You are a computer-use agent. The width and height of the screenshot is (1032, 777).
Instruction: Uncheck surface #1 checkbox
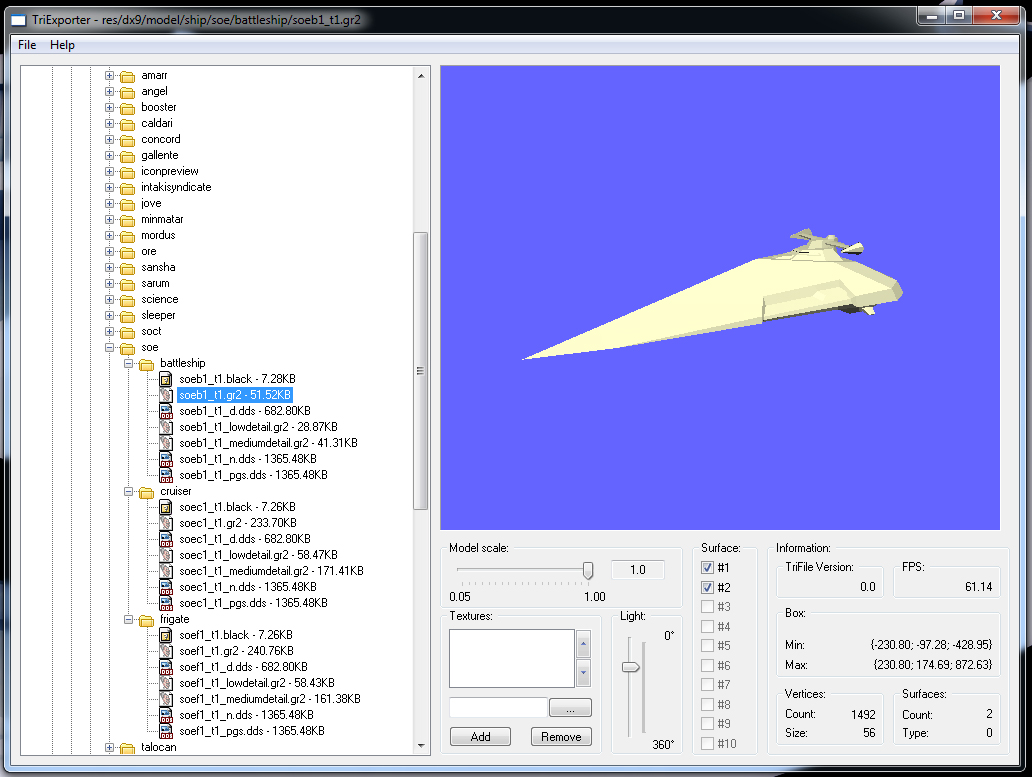click(x=708, y=568)
